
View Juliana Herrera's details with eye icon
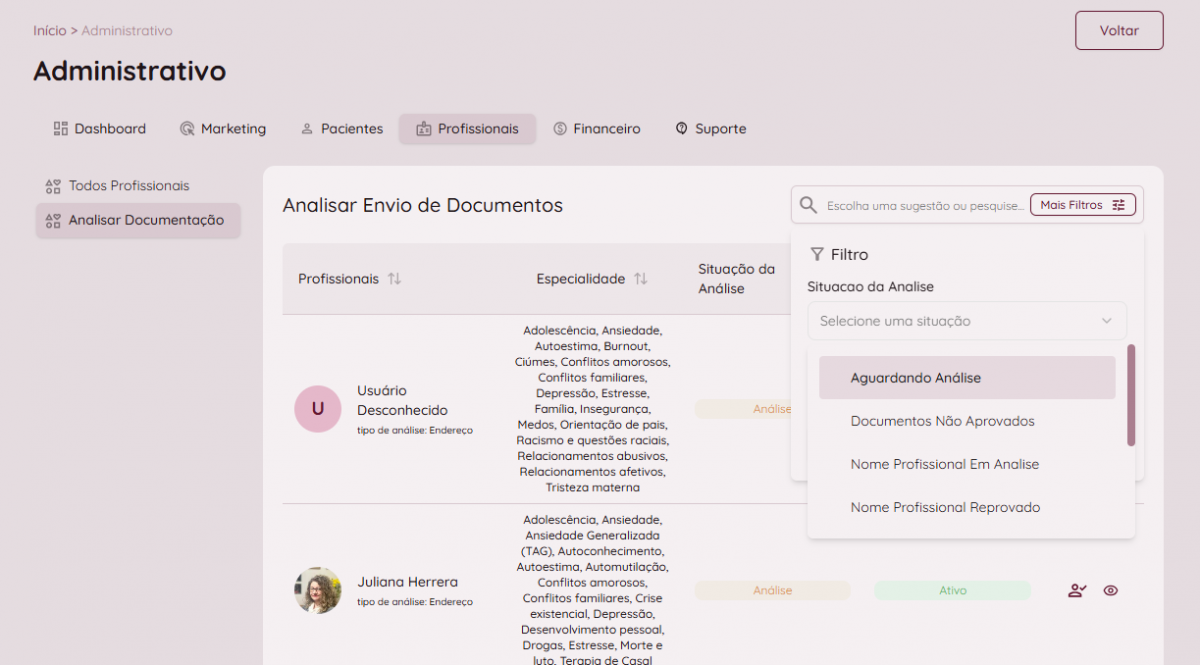pyautogui.click(x=1110, y=591)
